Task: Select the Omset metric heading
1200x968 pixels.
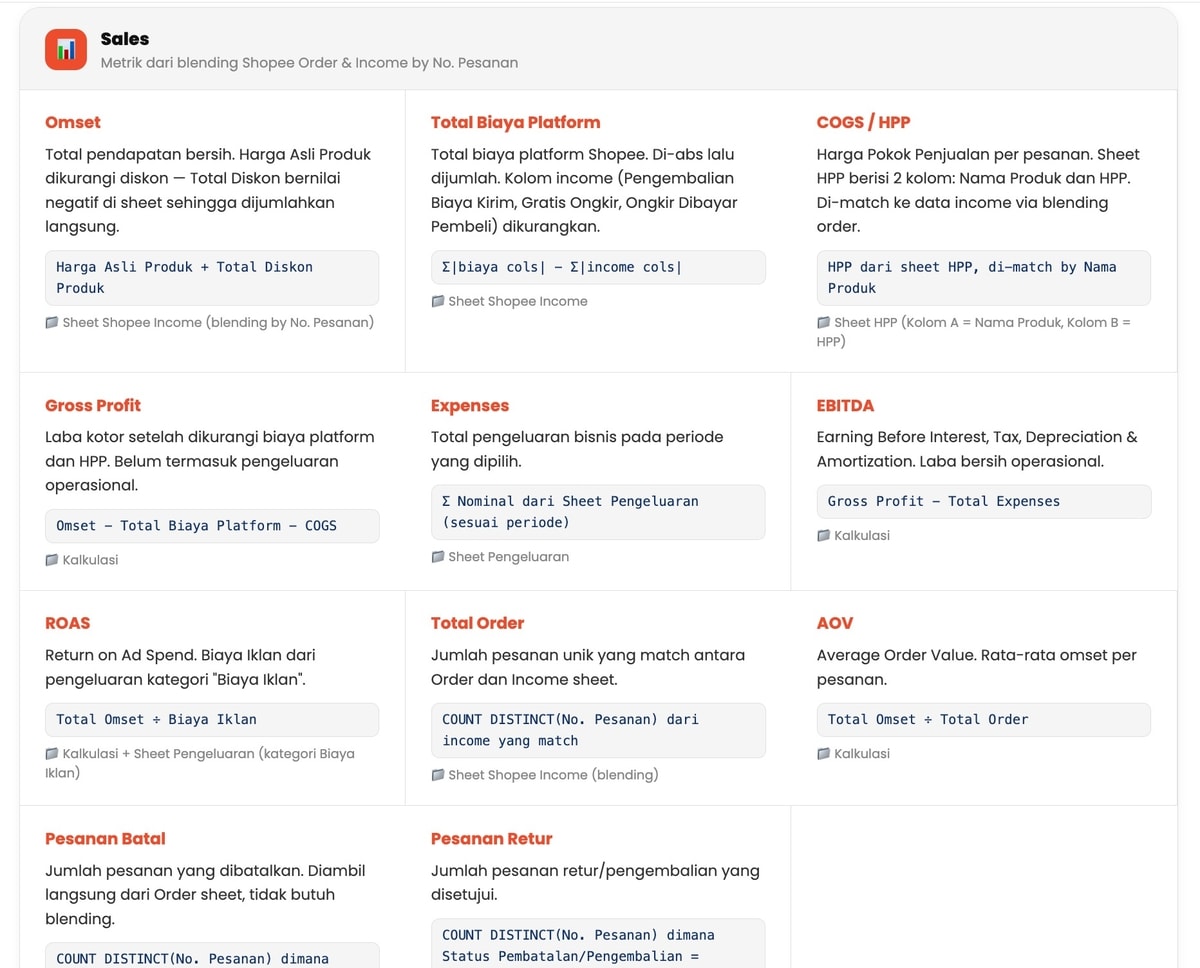Action: pyautogui.click(x=73, y=122)
